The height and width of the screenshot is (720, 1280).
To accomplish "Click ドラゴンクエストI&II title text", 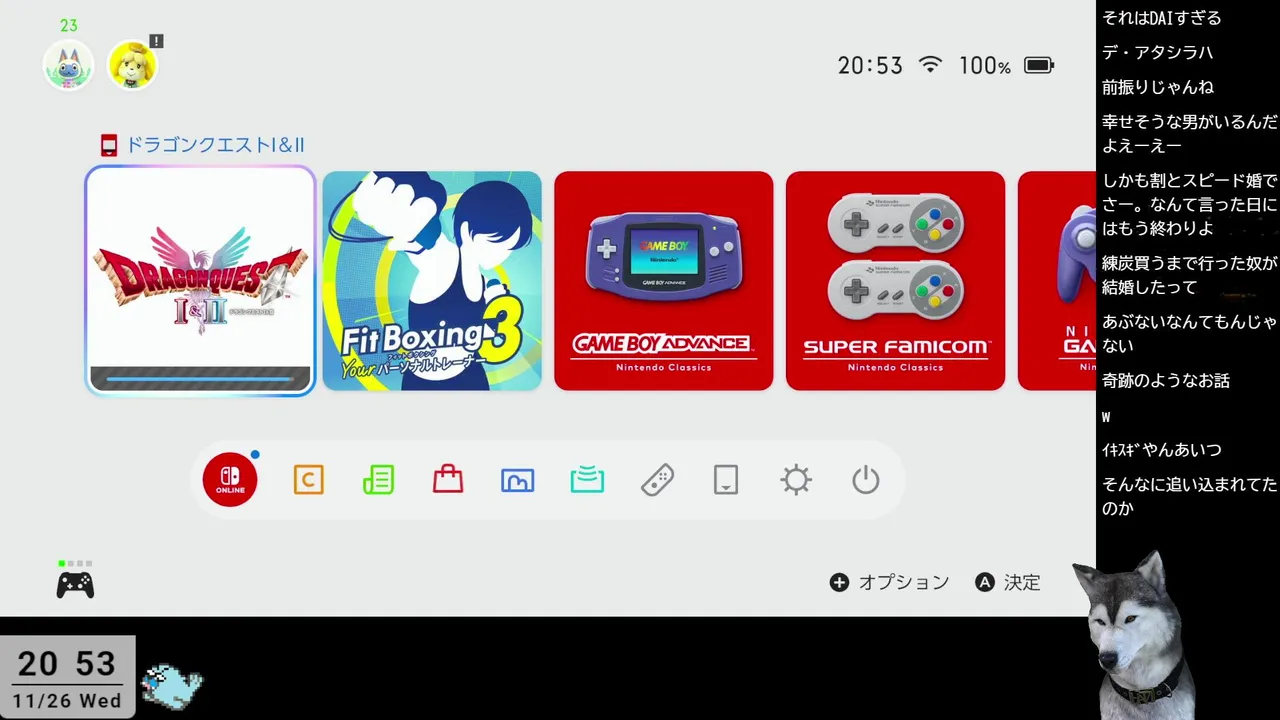I will [214, 145].
